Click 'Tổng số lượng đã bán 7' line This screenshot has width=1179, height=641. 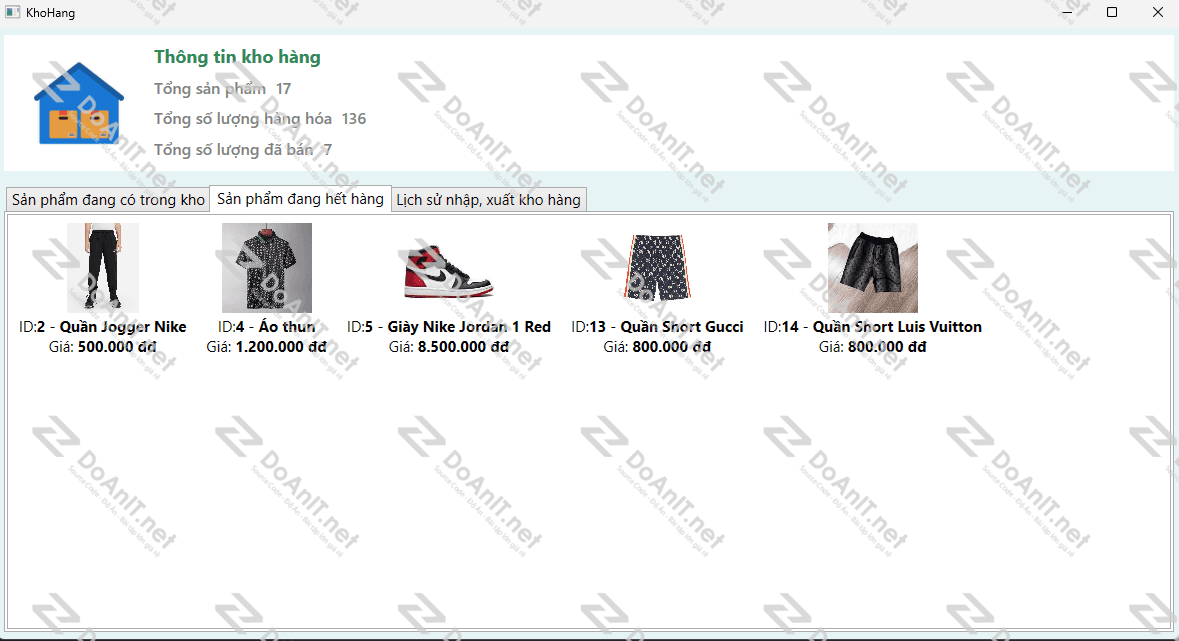tap(243, 150)
